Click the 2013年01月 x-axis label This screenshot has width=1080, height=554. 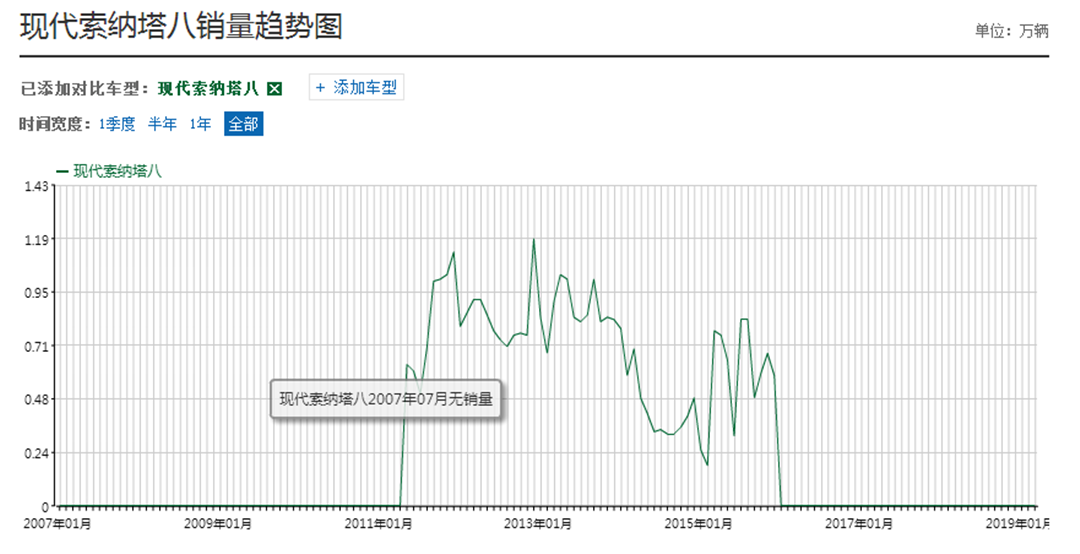tap(537, 523)
